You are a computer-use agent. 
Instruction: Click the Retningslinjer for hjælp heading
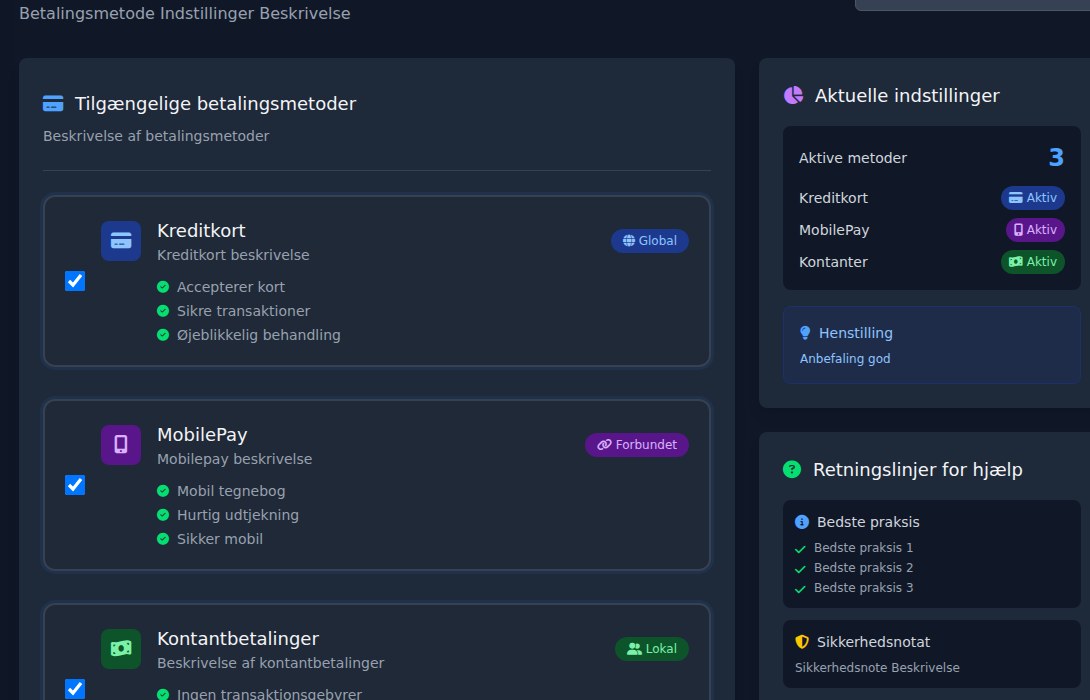[918, 470]
